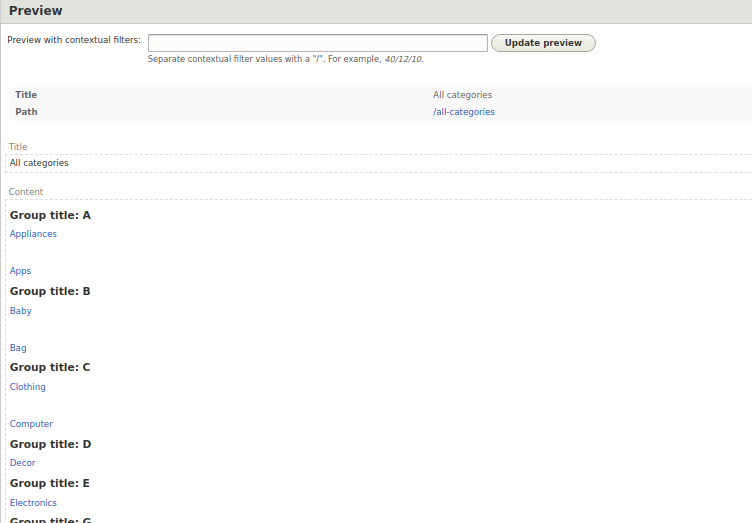Viewport: 752px width, 523px height.
Task: Click the Bag category link
Action: 18,348
